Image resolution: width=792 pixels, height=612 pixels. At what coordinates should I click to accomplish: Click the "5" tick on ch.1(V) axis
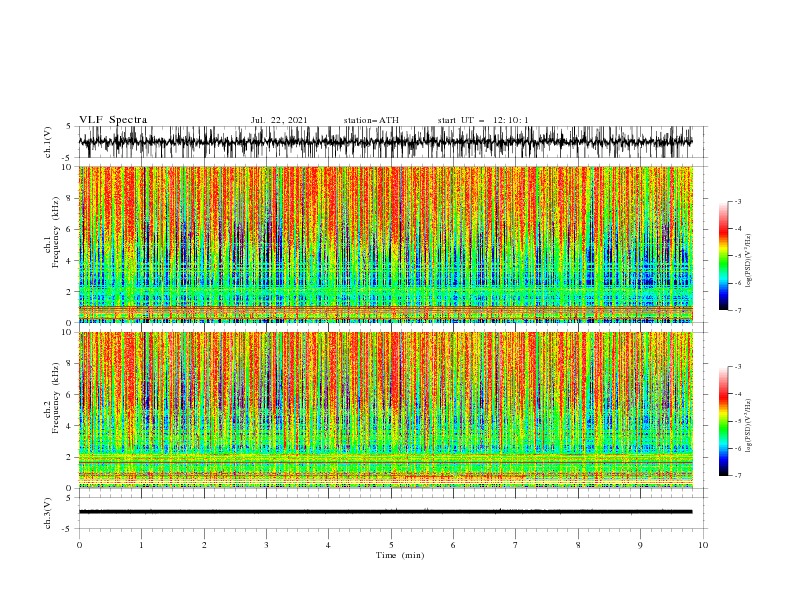69,126
